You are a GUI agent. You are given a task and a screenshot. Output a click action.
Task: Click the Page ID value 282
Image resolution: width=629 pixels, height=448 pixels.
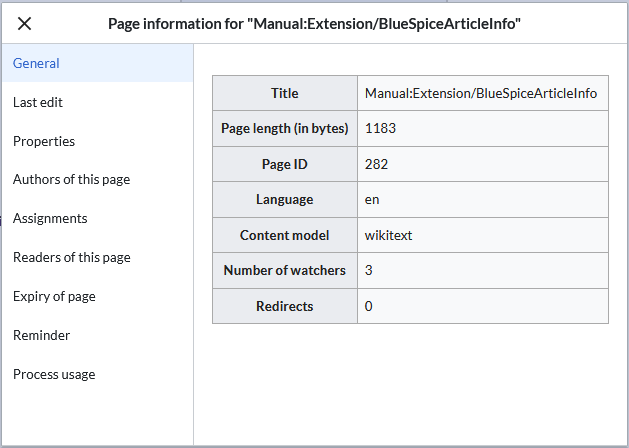[x=376, y=164]
